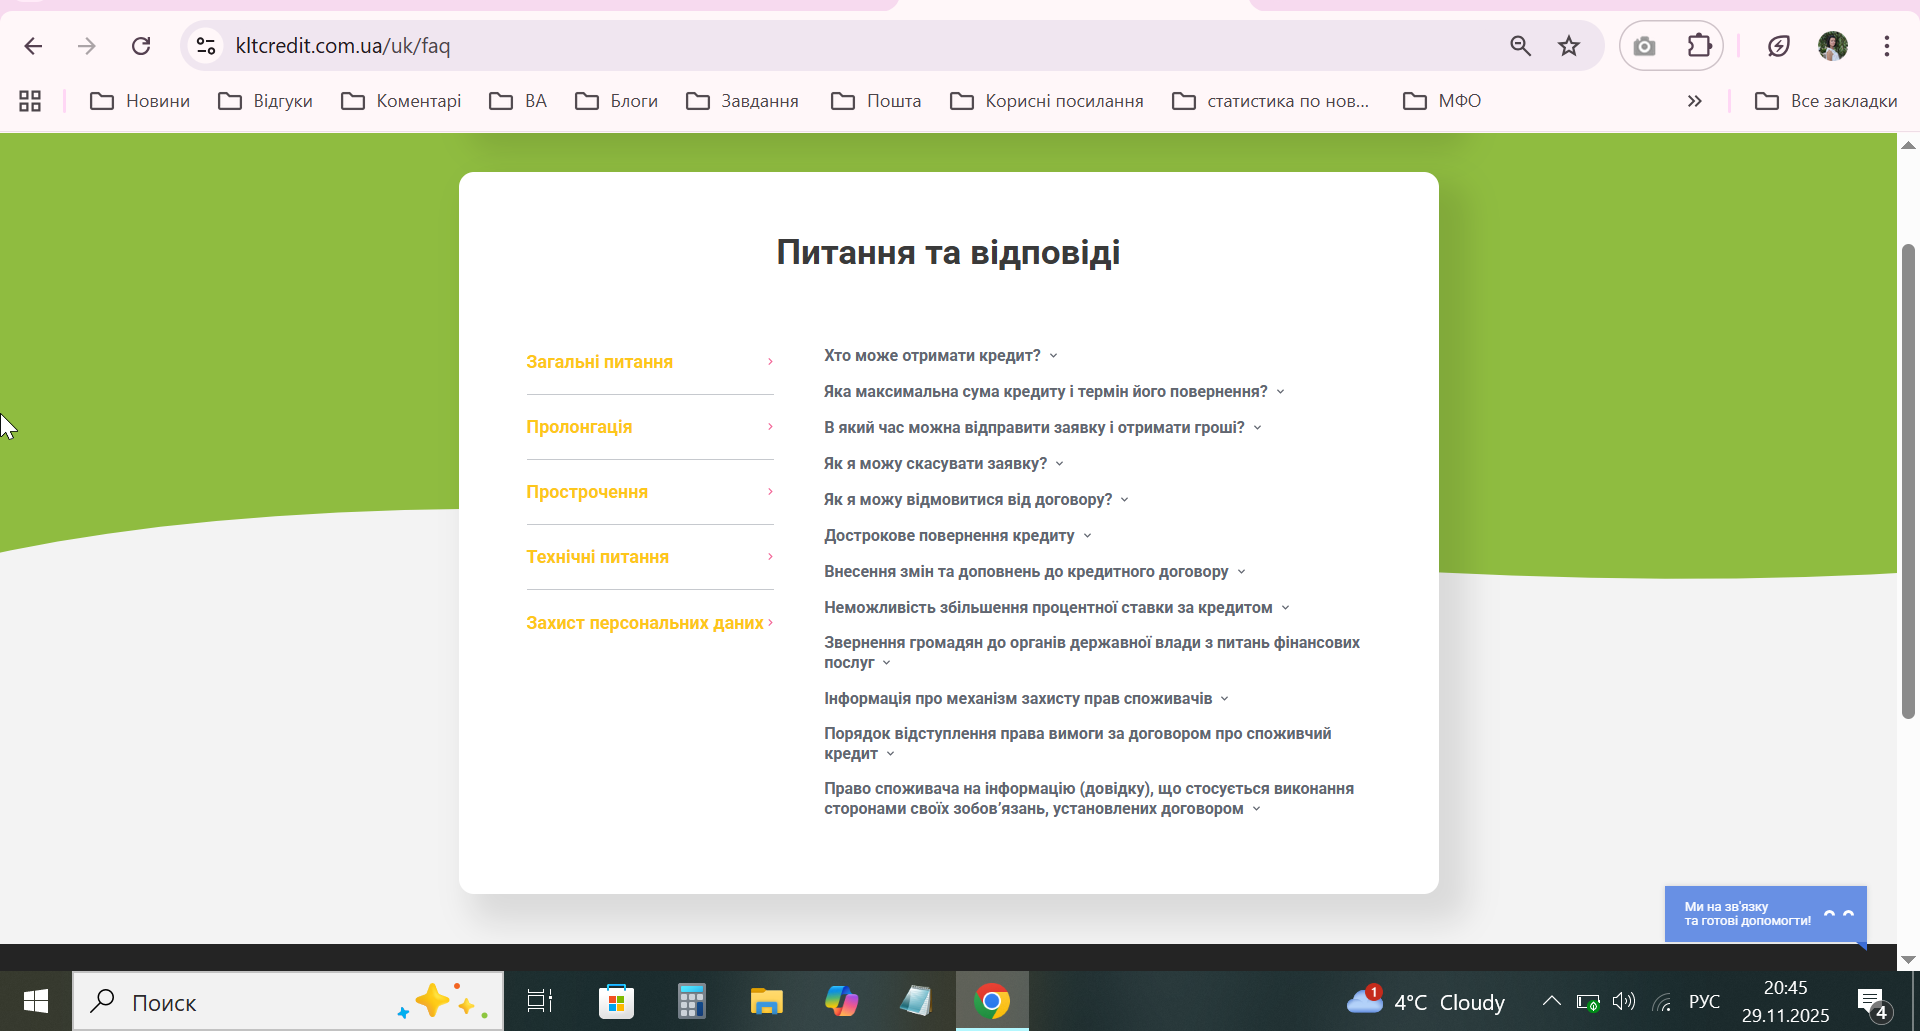
Task: Expand the 'Як я можу скасувати заявку?' question
Action: pyautogui.click(x=935, y=464)
